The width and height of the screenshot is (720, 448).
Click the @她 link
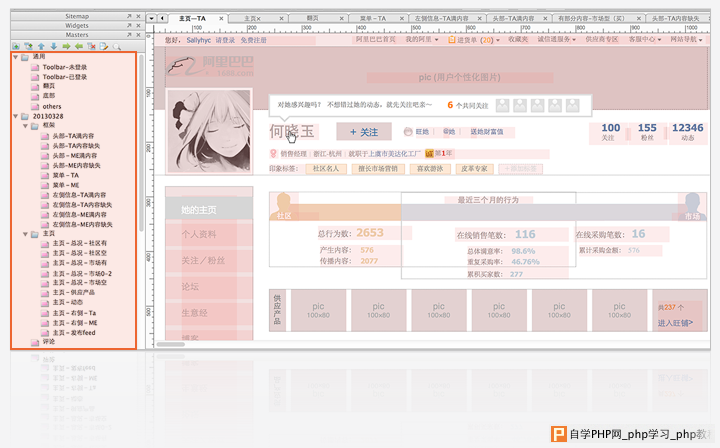coord(449,132)
